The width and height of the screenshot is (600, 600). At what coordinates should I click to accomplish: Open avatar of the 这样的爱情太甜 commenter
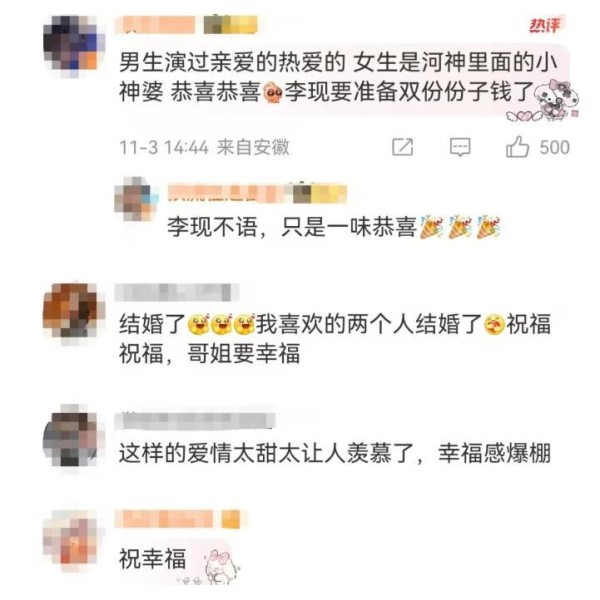(73, 437)
